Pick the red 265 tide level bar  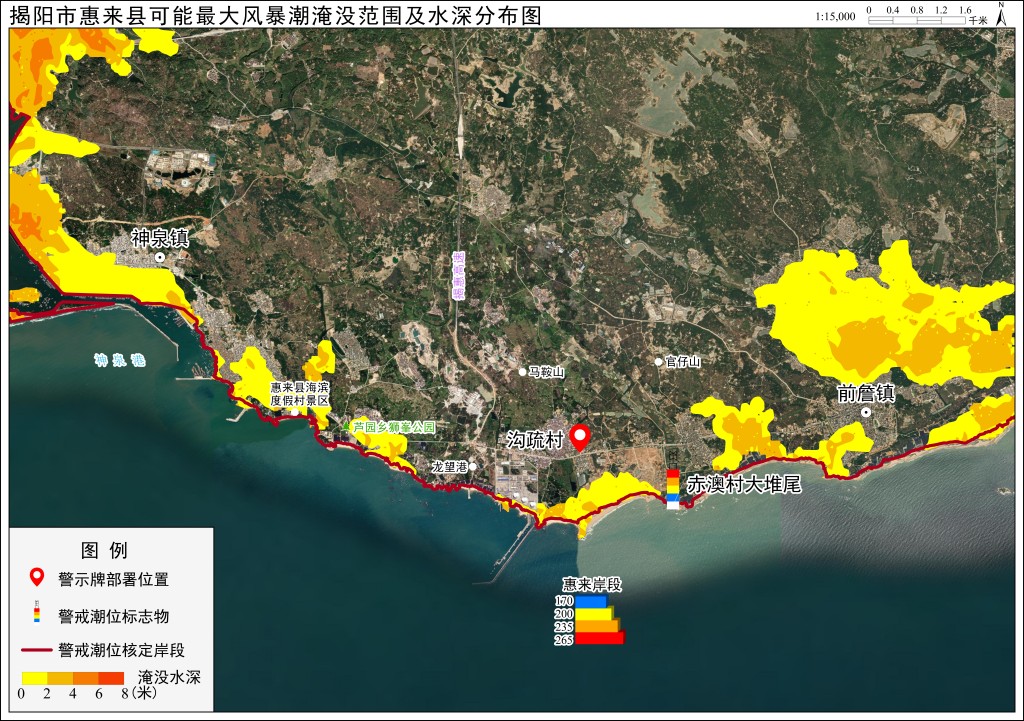(600, 638)
